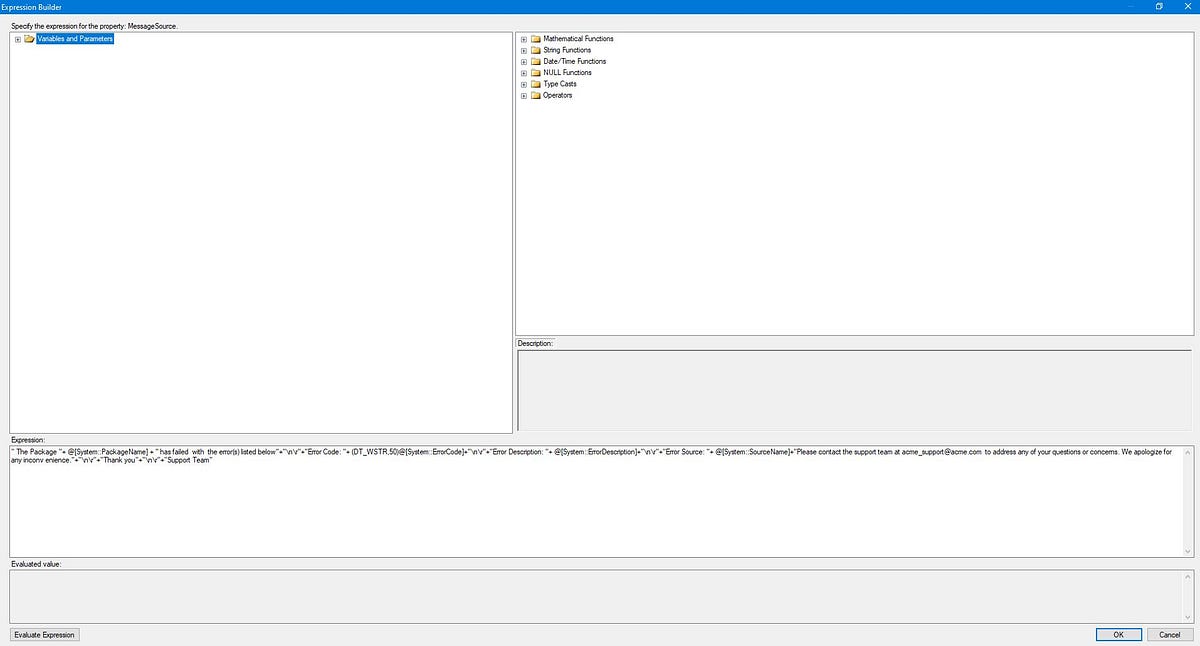Expand the Operators node
The image size is (1200, 646).
(524, 95)
